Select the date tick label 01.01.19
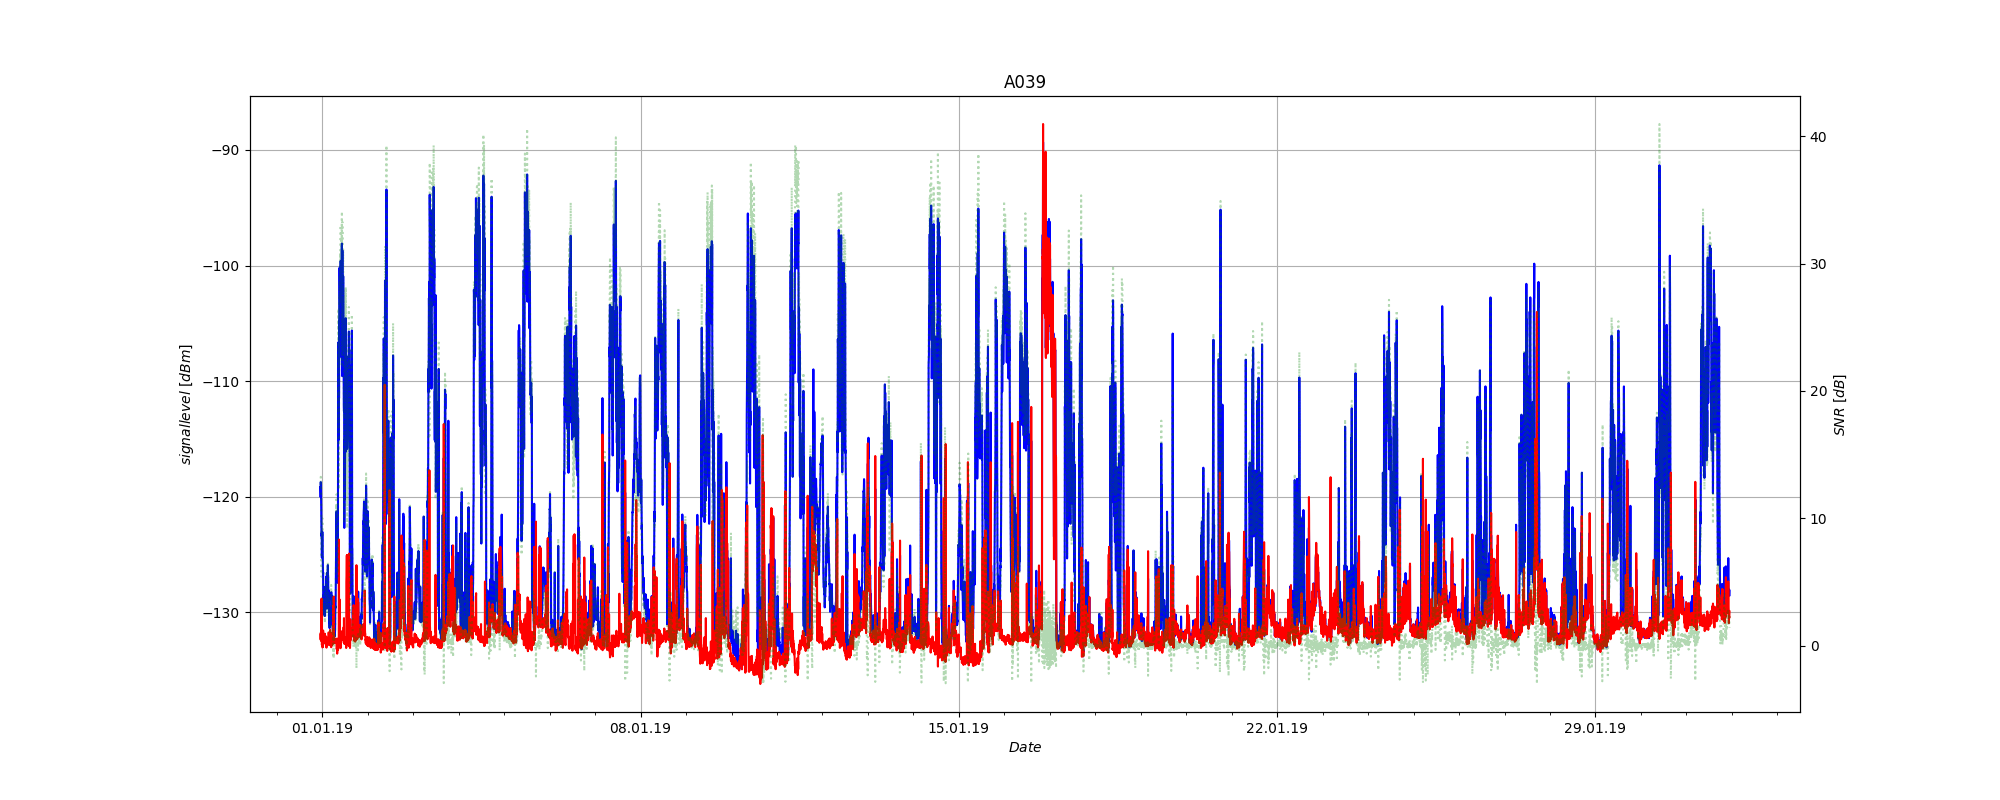2000x800 pixels. click(x=322, y=728)
